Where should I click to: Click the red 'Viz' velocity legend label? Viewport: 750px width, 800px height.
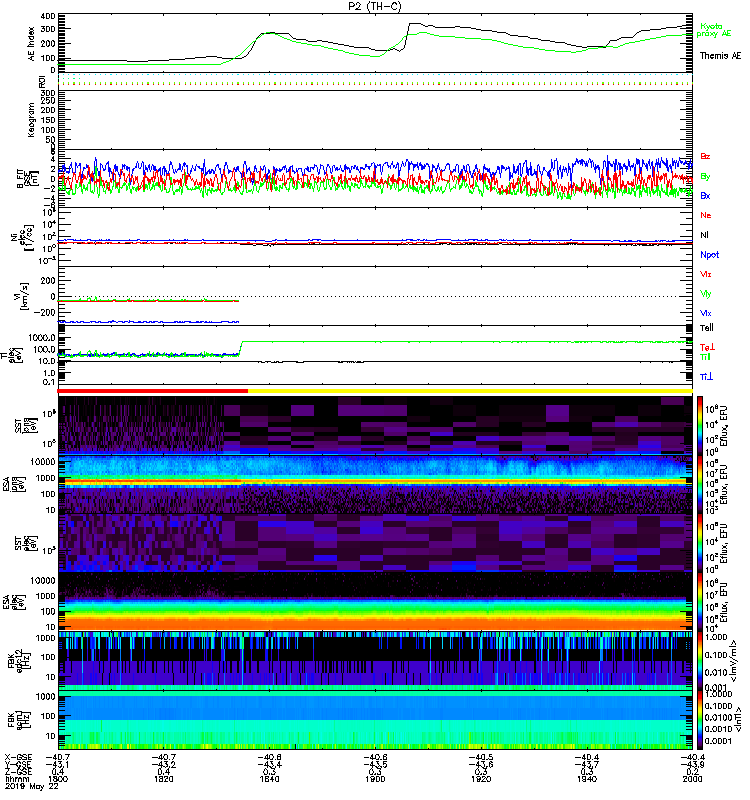click(x=705, y=274)
